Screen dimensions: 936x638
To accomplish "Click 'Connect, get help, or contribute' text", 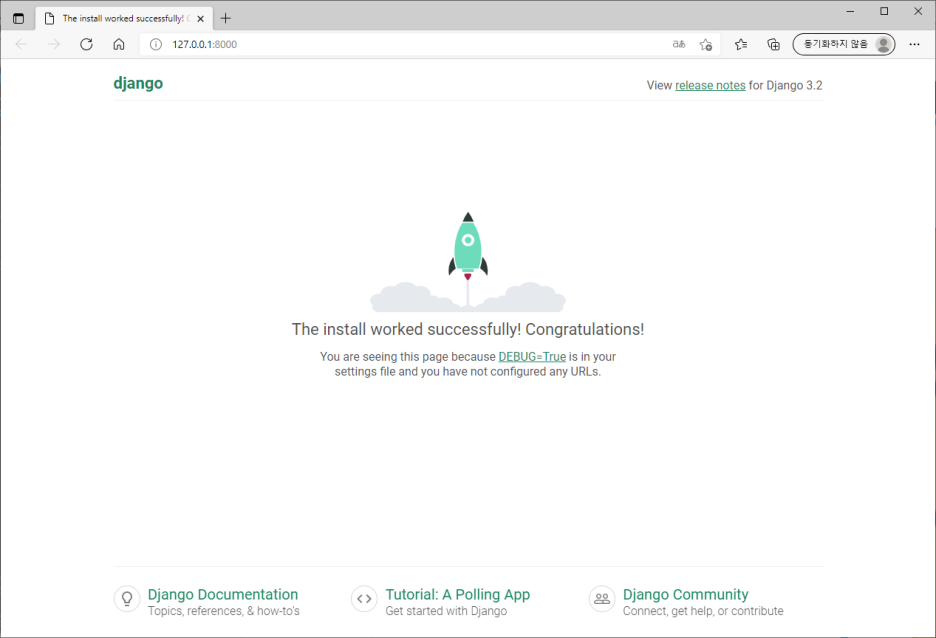I will pyautogui.click(x=703, y=611).
